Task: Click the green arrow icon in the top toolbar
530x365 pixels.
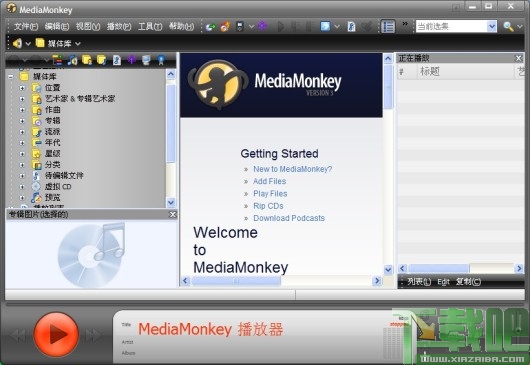Action: tap(211, 27)
